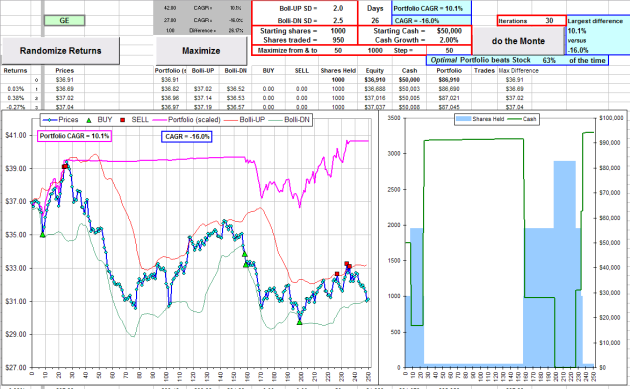Image resolution: width=630 pixels, height=389 pixels.
Task: Select the Days value 26 cell
Action: 375,20
